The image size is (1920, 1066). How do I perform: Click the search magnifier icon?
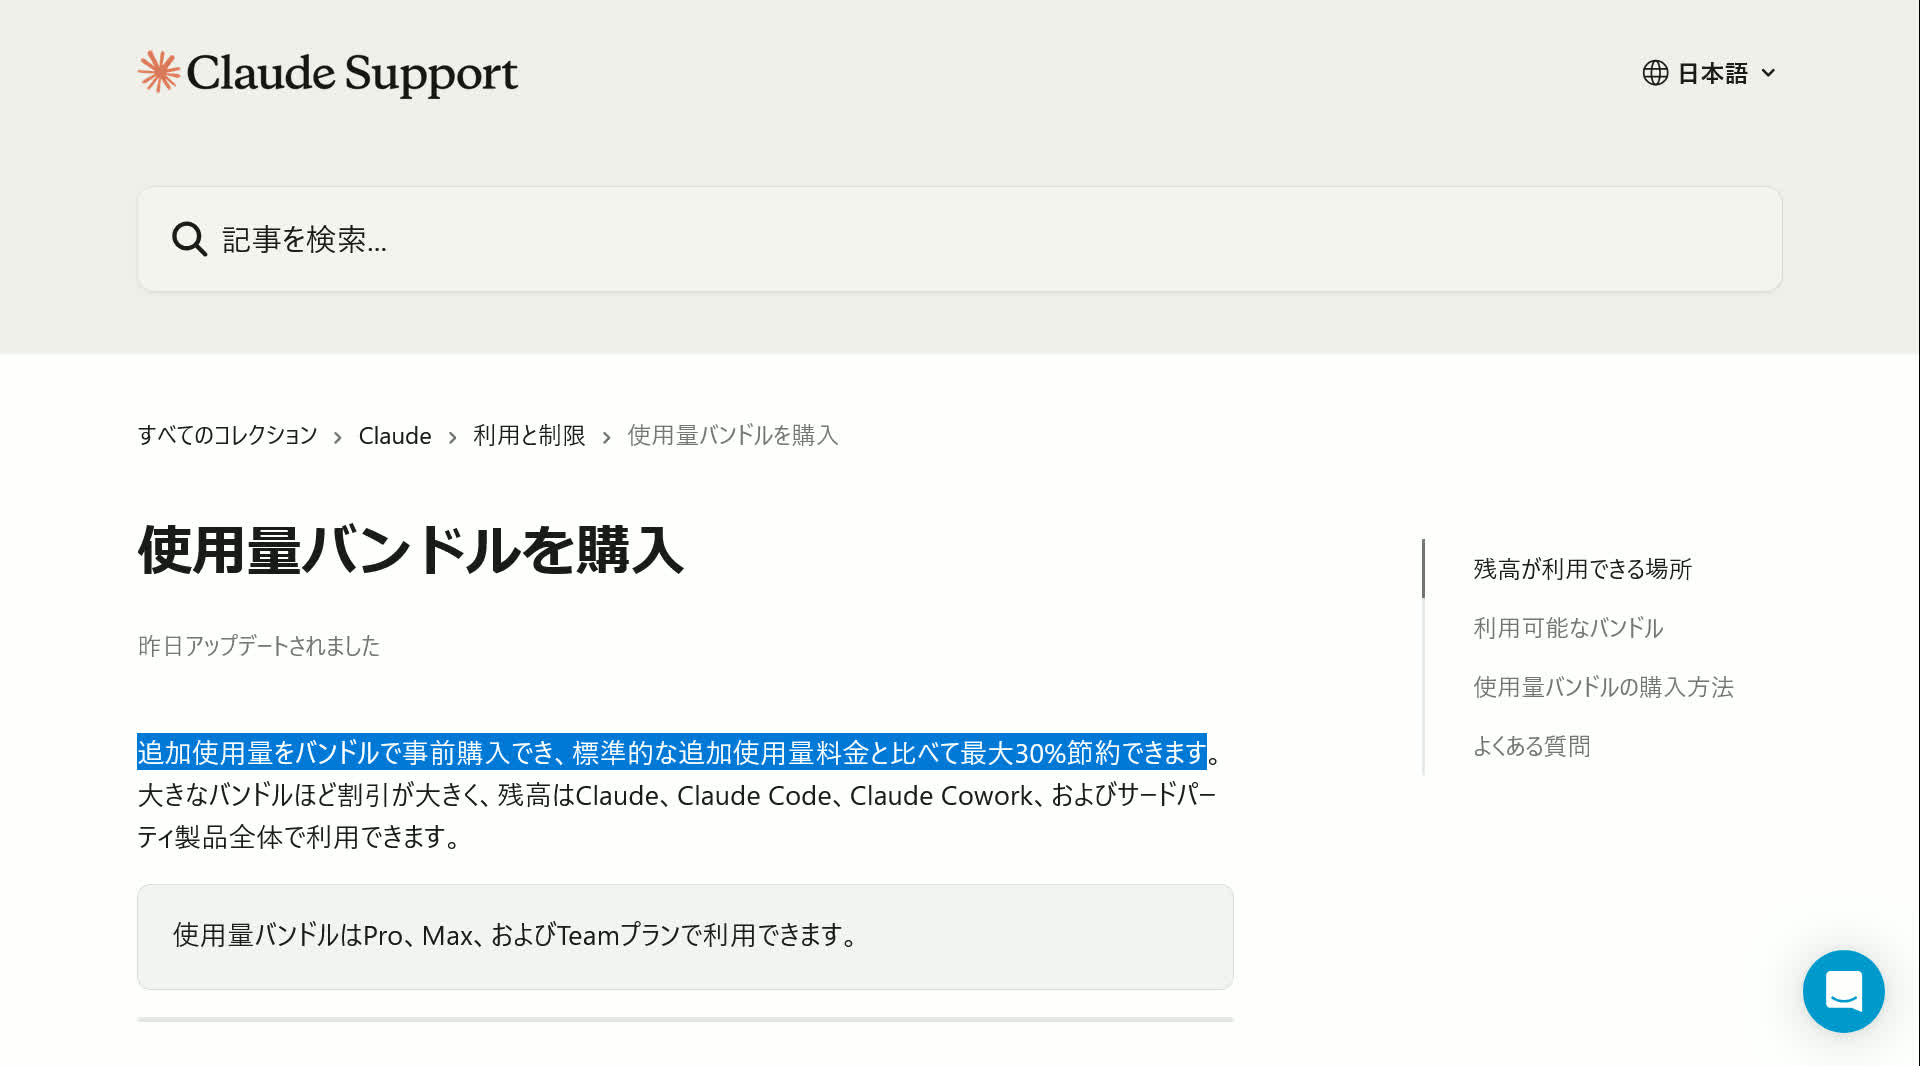188,239
